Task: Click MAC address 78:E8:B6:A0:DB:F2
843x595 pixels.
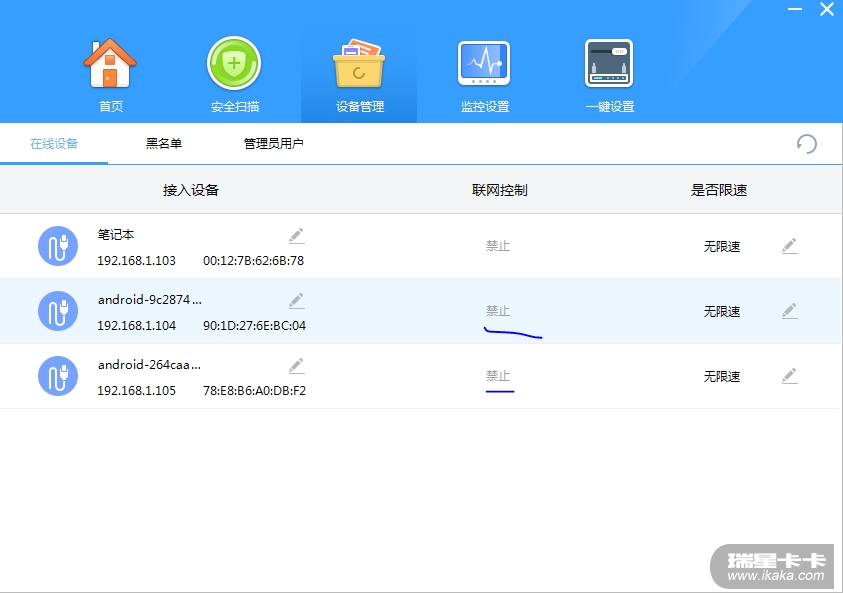Action: pos(254,391)
